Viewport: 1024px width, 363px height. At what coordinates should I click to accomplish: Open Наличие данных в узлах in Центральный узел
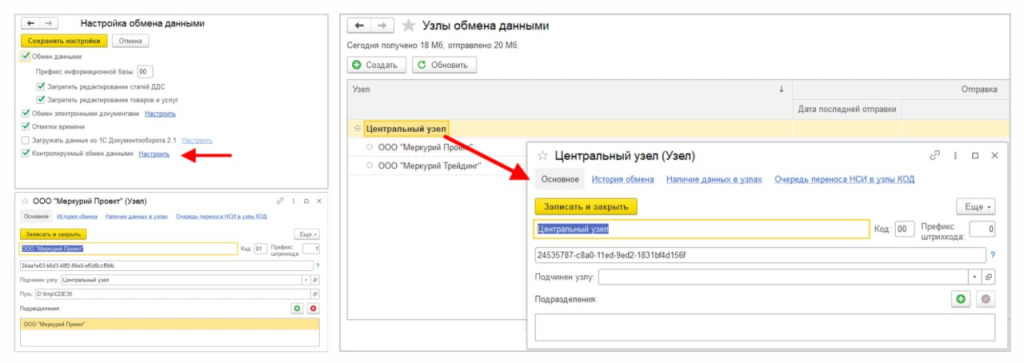coord(714,179)
